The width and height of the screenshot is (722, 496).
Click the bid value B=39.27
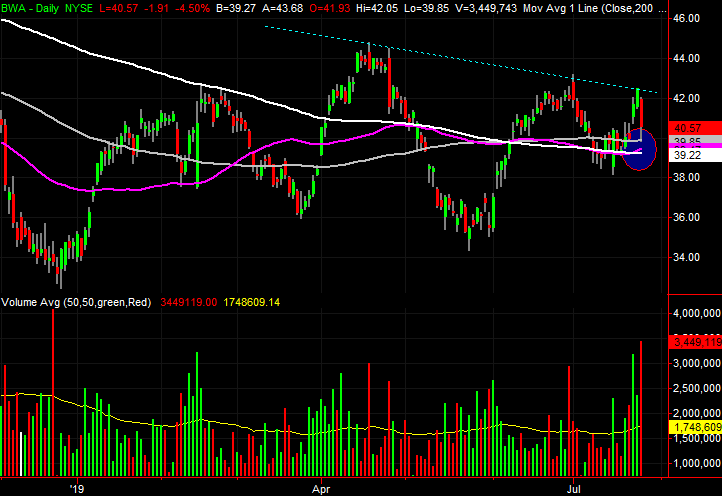coord(236,8)
